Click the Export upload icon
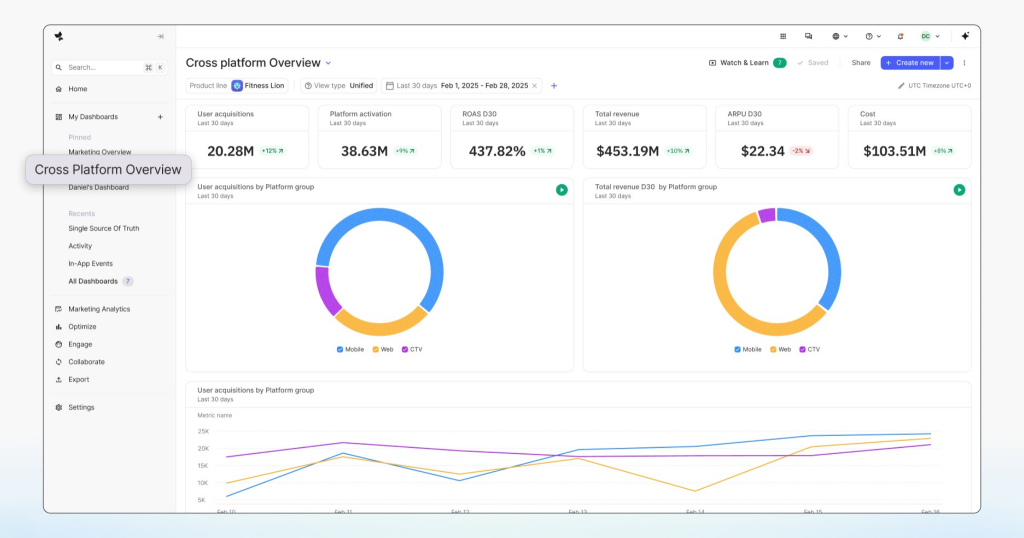The image size is (1024, 538). pos(59,379)
